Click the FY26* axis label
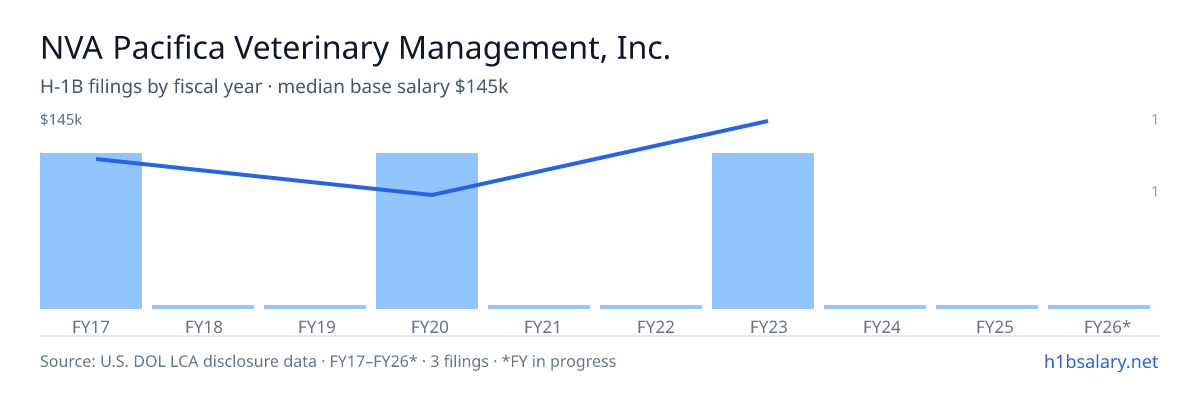Viewport: 1200px width, 400px height. click(x=1108, y=326)
